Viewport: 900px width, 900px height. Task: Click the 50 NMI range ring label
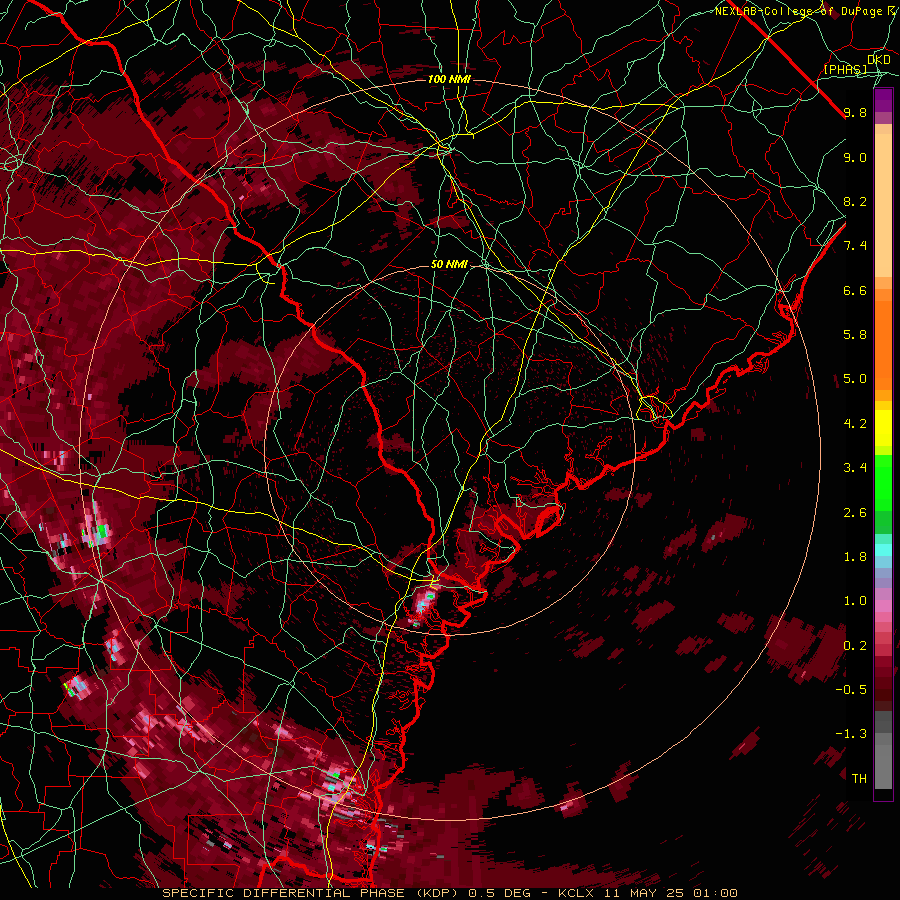pyautogui.click(x=449, y=265)
